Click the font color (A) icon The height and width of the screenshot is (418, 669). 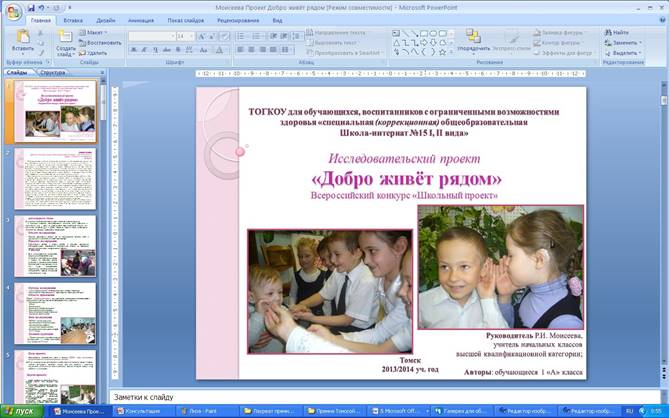click(219, 50)
